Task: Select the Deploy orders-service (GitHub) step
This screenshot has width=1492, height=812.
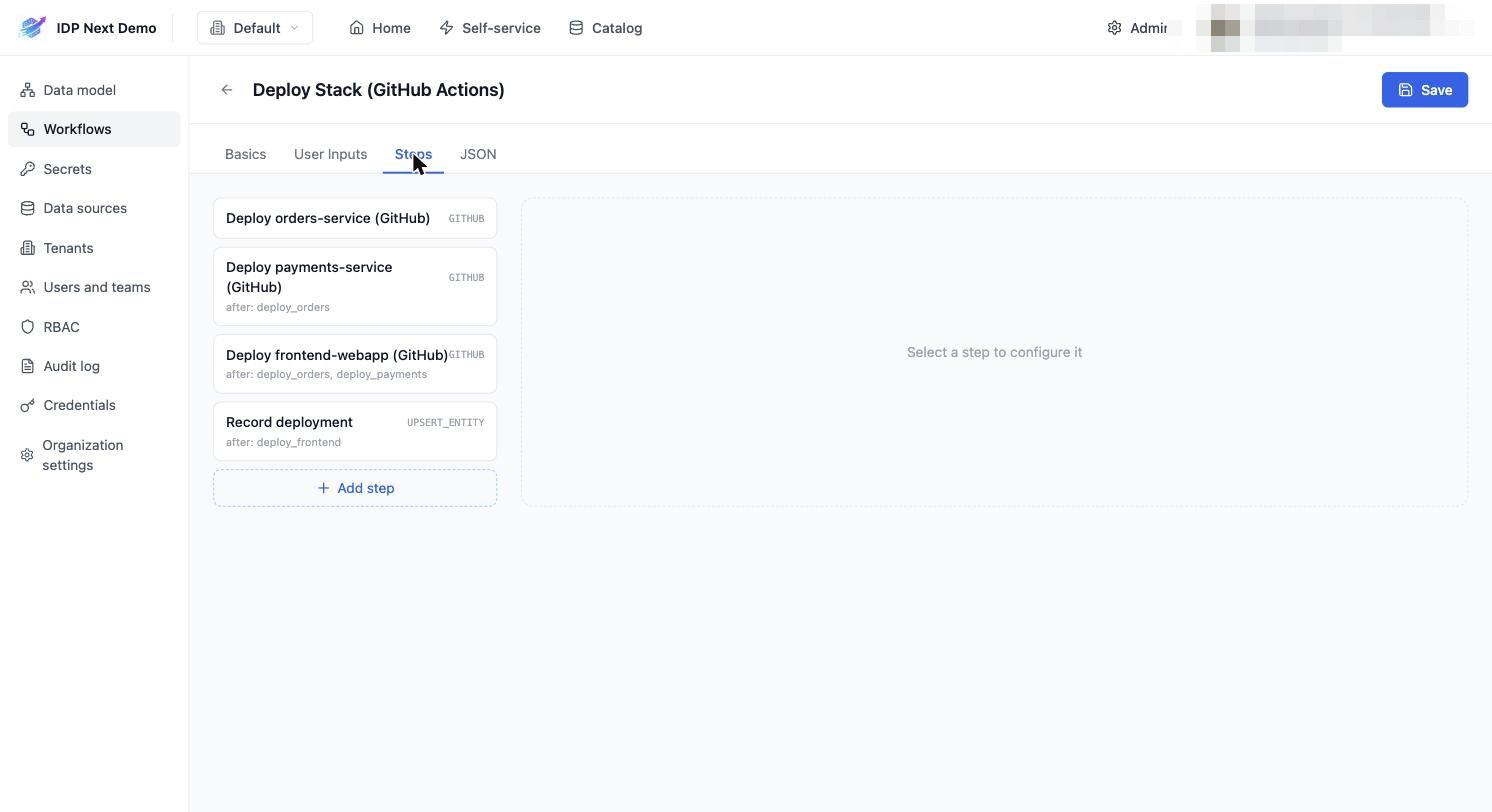Action: pyautogui.click(x=355, y=218)
